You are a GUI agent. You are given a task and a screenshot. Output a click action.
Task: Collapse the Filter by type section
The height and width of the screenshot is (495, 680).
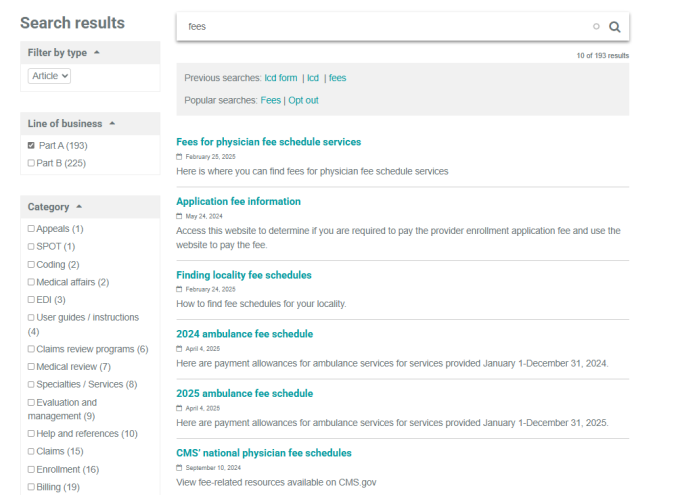[96, 52]
